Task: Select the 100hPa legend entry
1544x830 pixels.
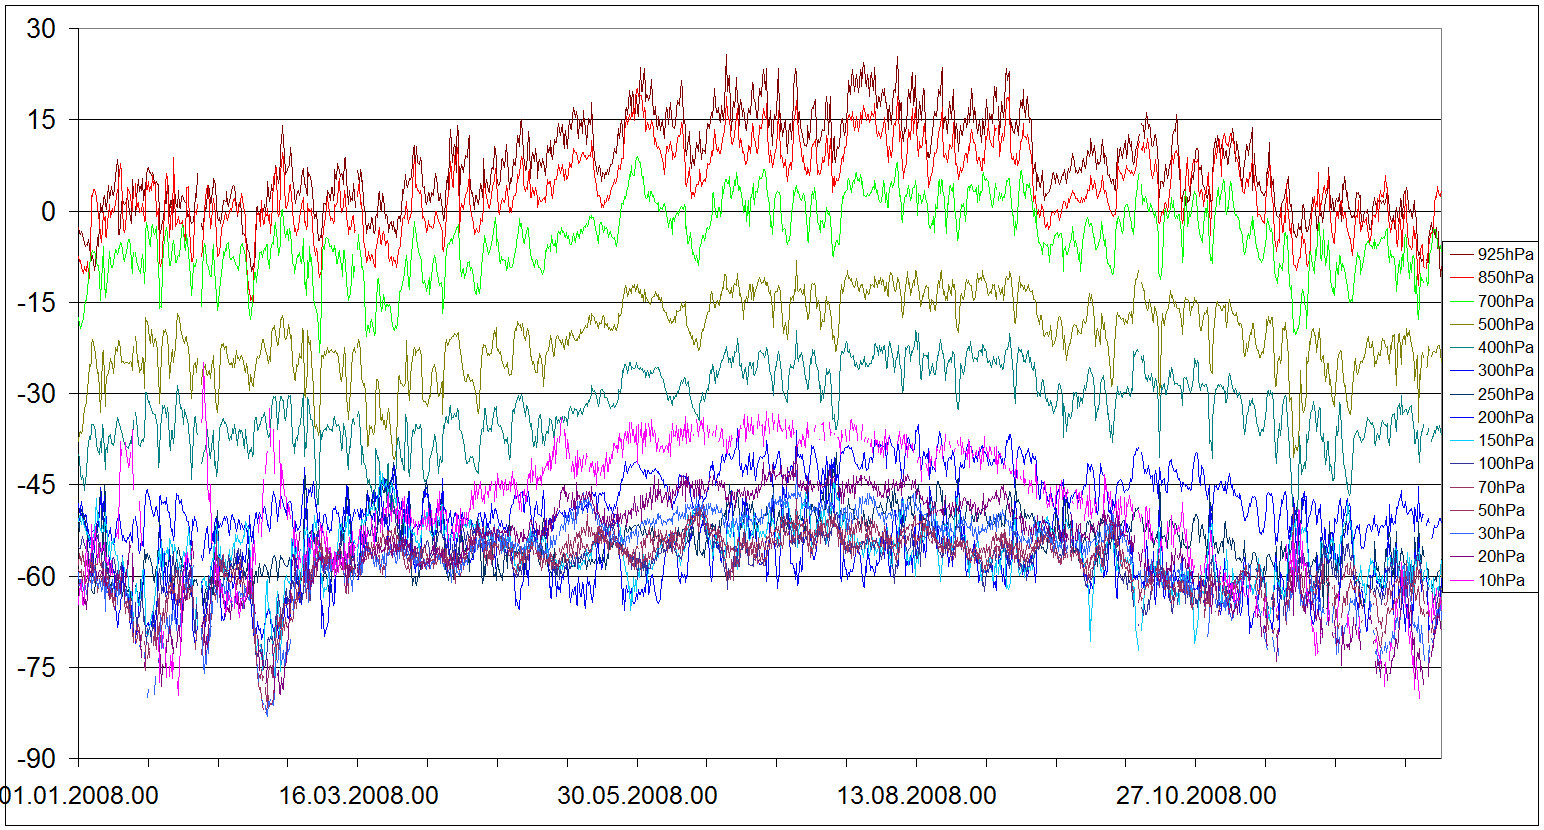Action: (1505, 463)
